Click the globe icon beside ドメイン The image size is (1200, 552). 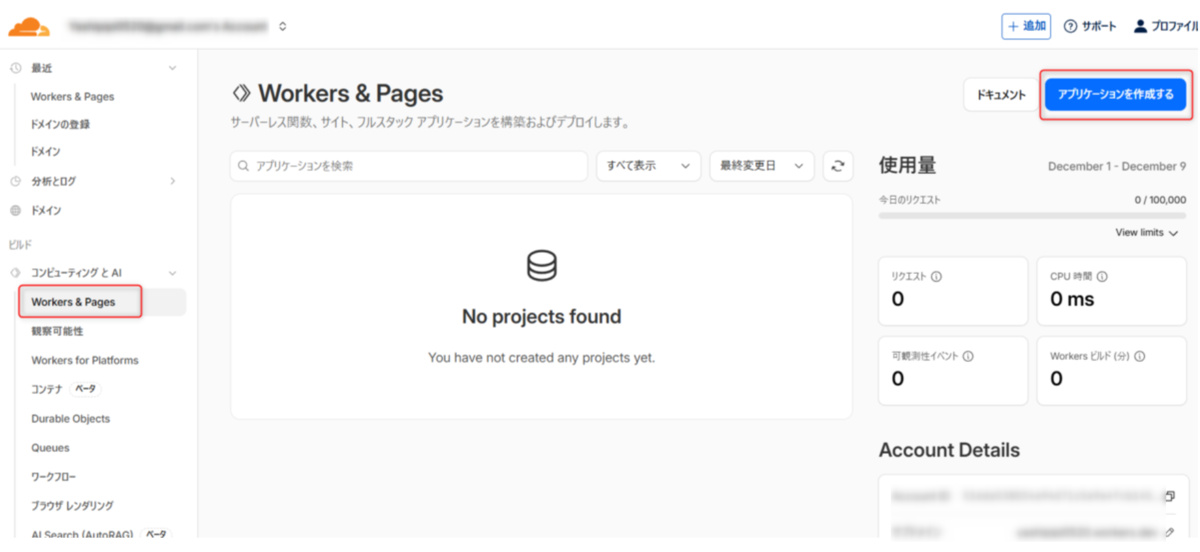pos(15,211)
